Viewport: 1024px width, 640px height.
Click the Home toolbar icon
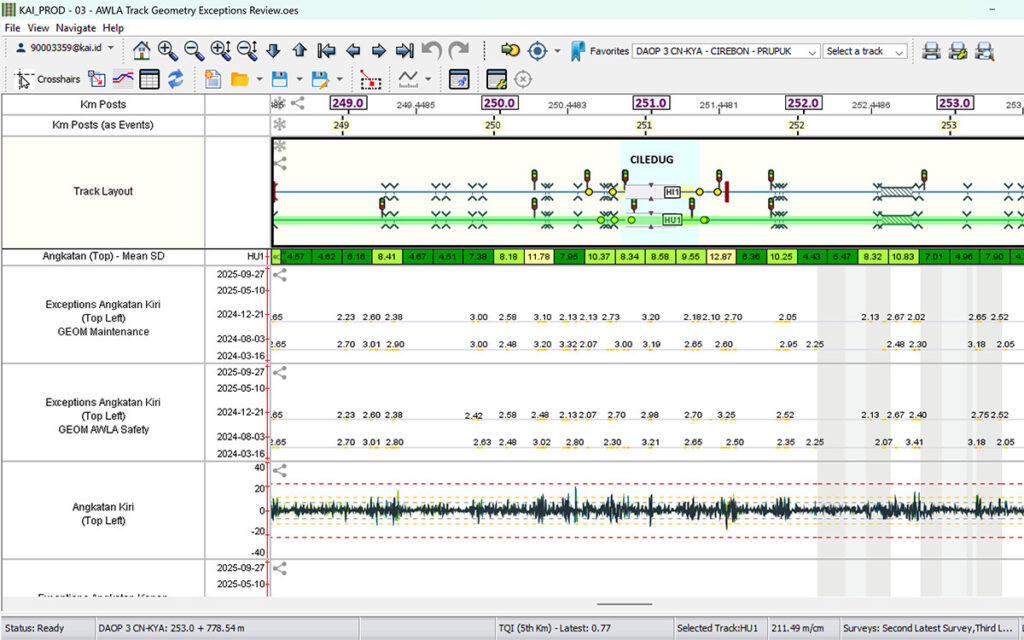click(x=140, y=50)
